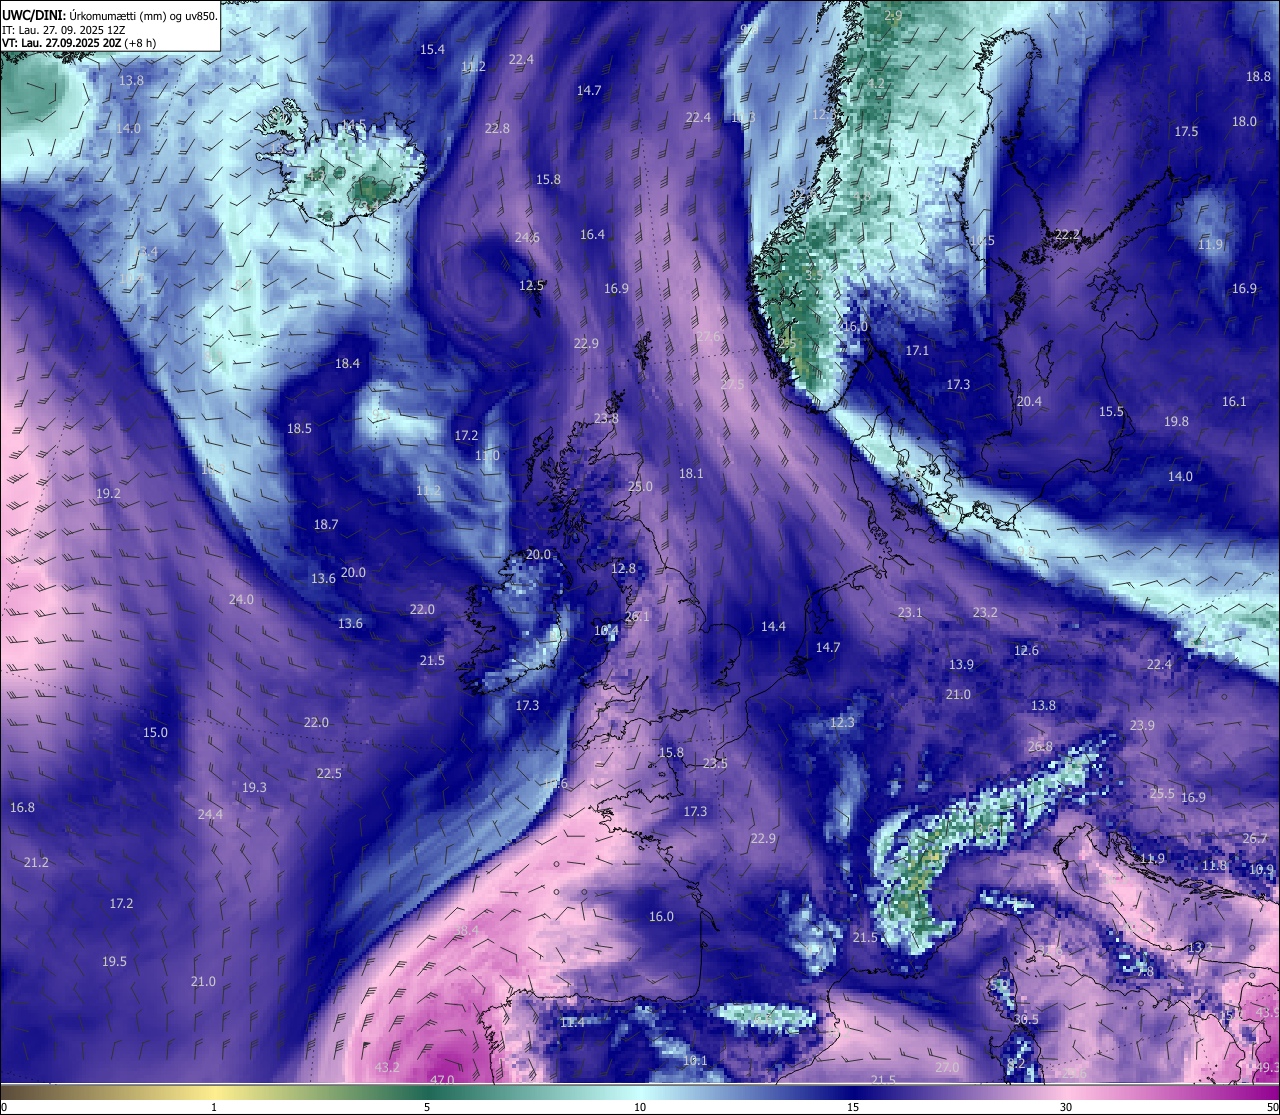Click the colorbar tick label 15
The image size is (1280, 1115).
853,1107
